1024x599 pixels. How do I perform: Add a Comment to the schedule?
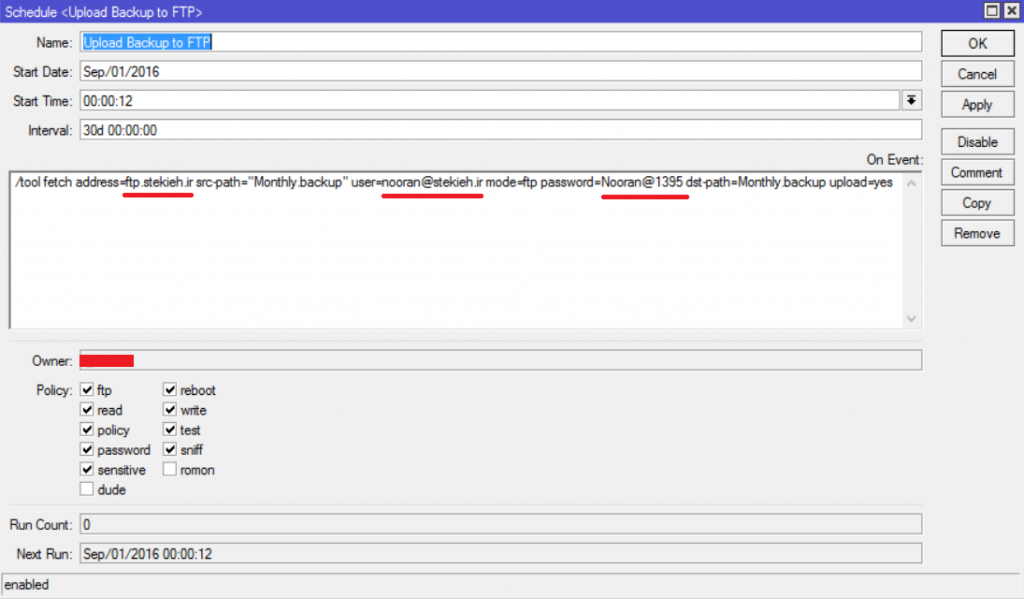point(978,172)
